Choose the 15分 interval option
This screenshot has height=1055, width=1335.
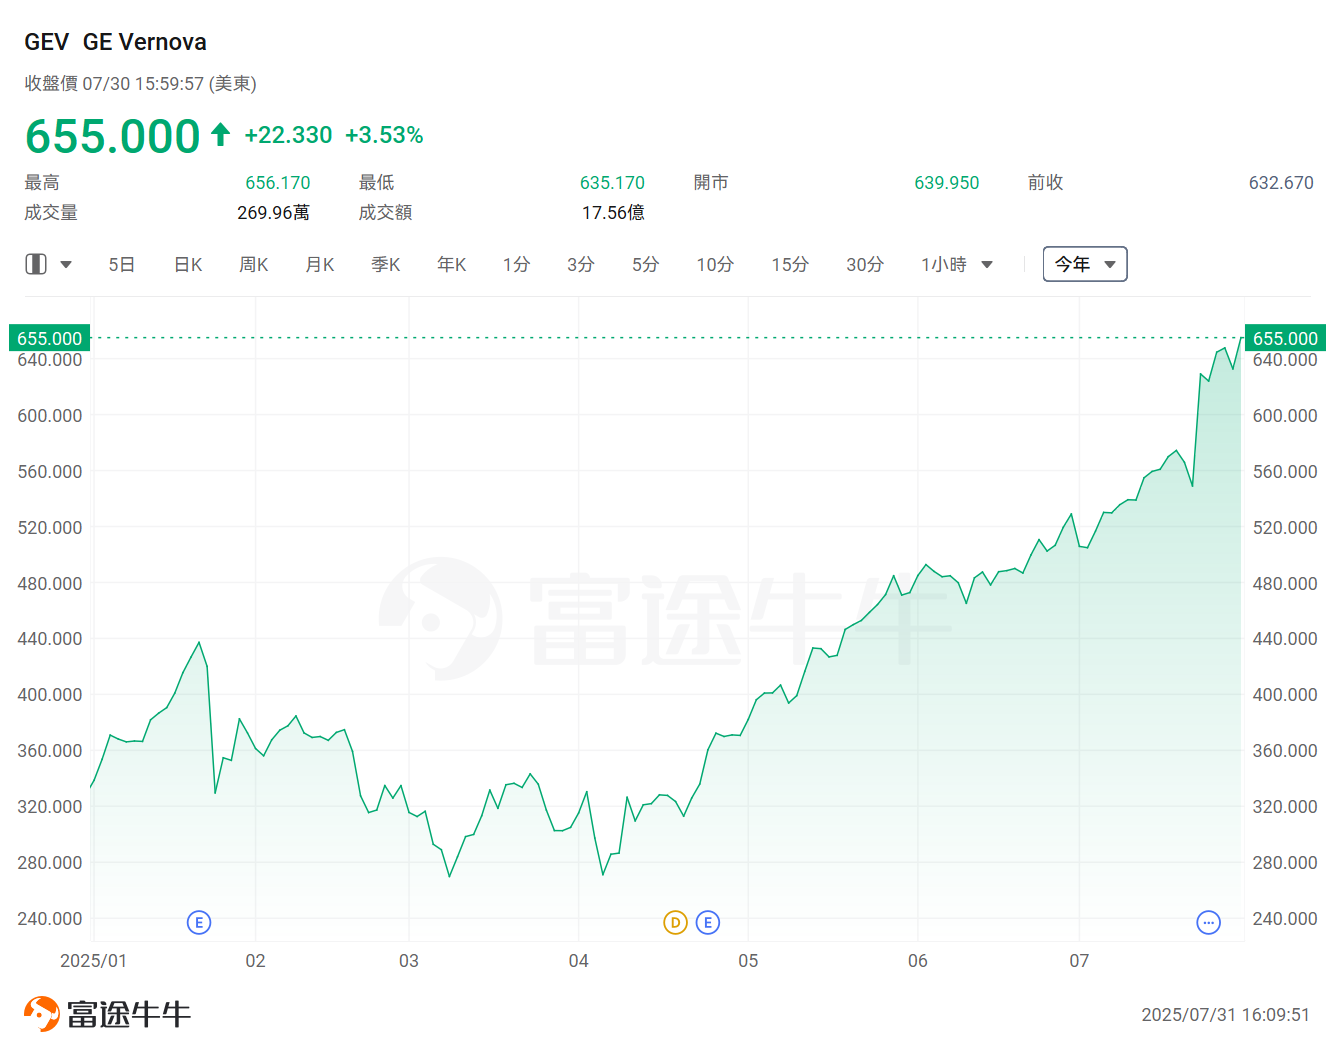pyautogui.click(x=790, y=264)
